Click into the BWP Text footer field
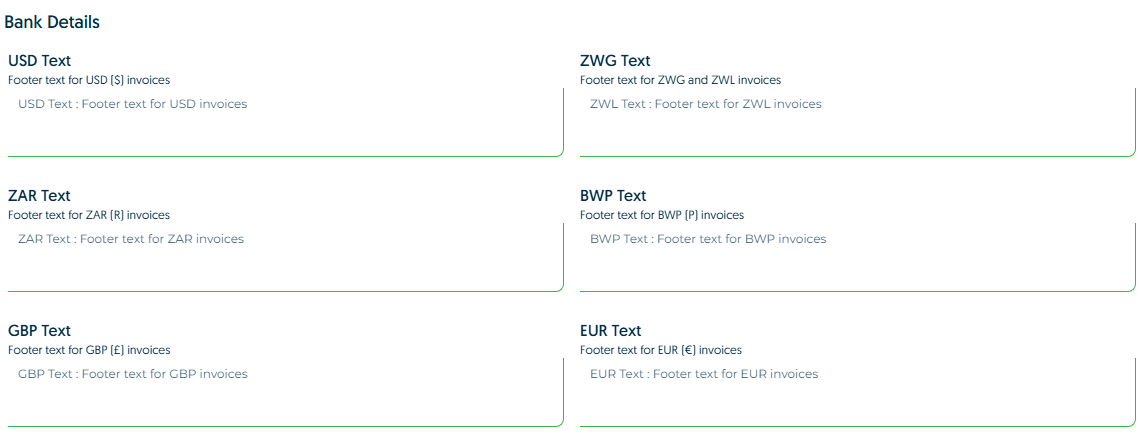The width and height of the screenshot is (1147, 443). click(x=857, y=257)
